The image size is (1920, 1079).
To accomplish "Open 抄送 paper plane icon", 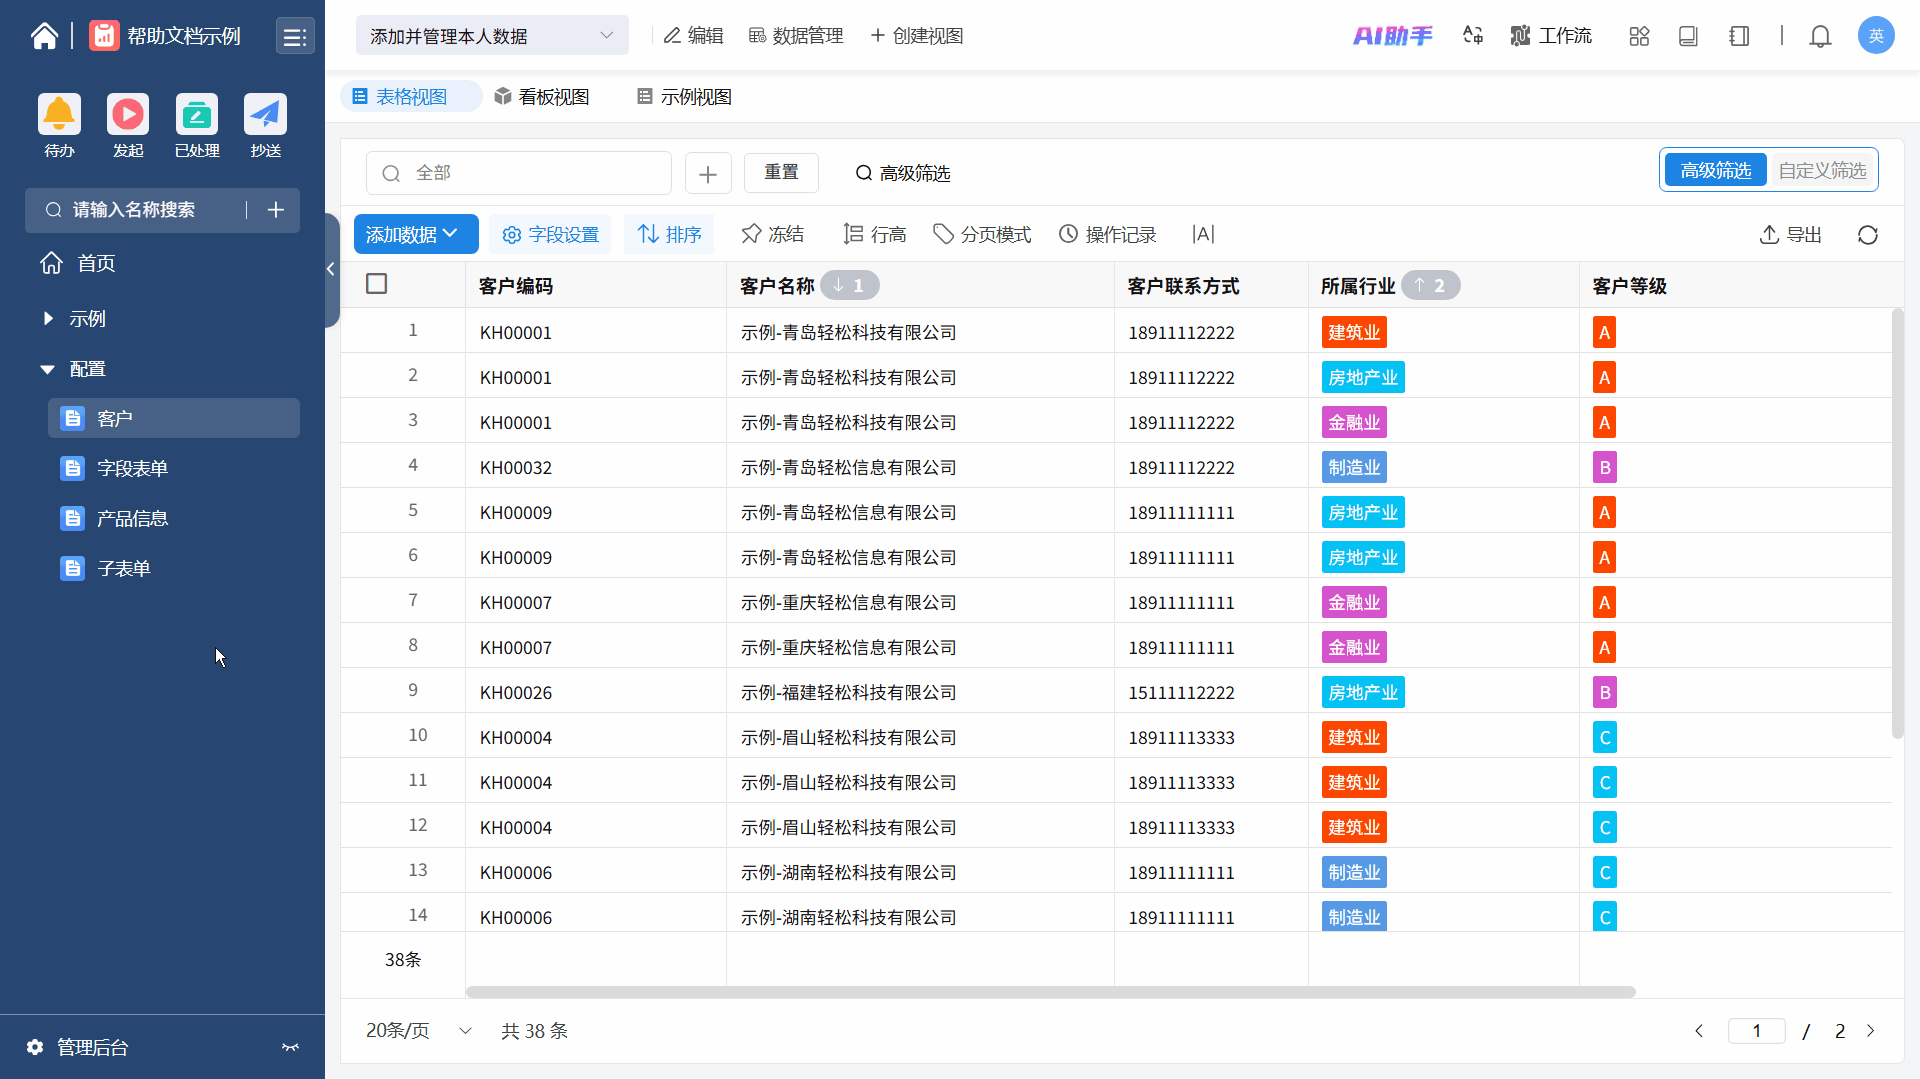I will click(x=265, y=114).
